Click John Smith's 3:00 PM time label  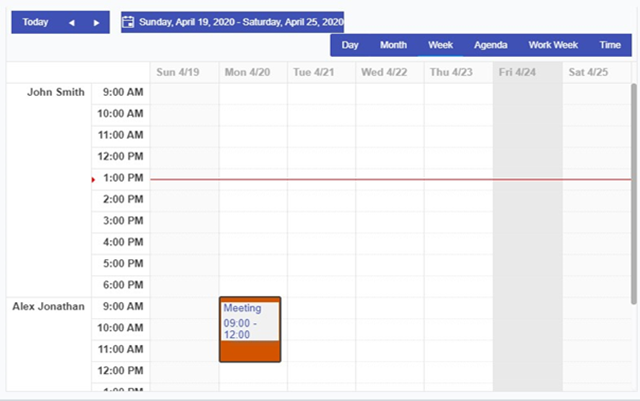pos(123,221)
